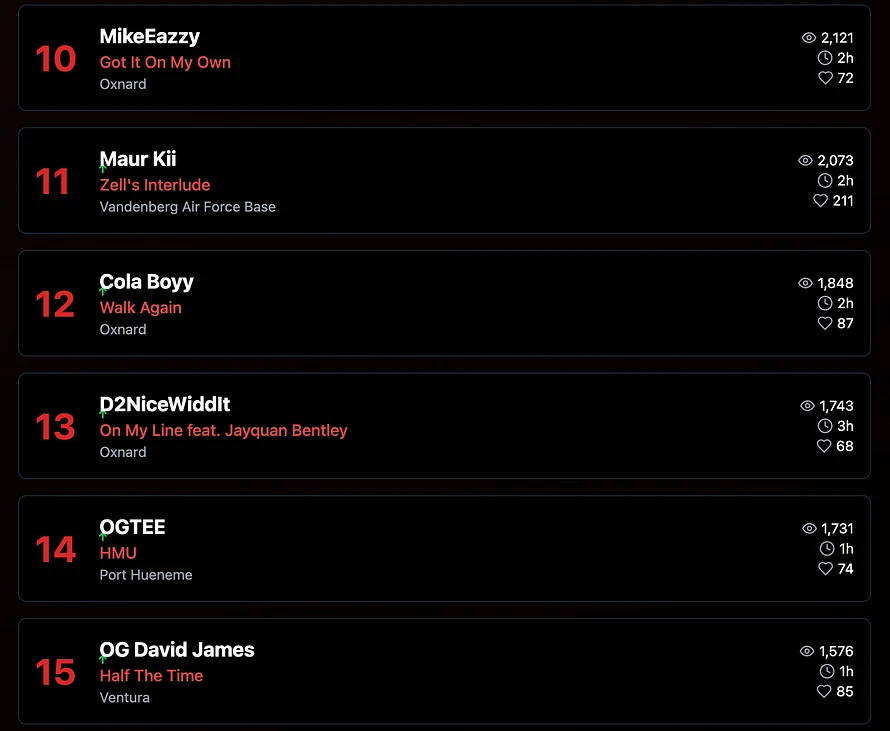Click the clock icon on Cola Boyy's row
This screenshot has height=731, width=890.
(825, 303)
